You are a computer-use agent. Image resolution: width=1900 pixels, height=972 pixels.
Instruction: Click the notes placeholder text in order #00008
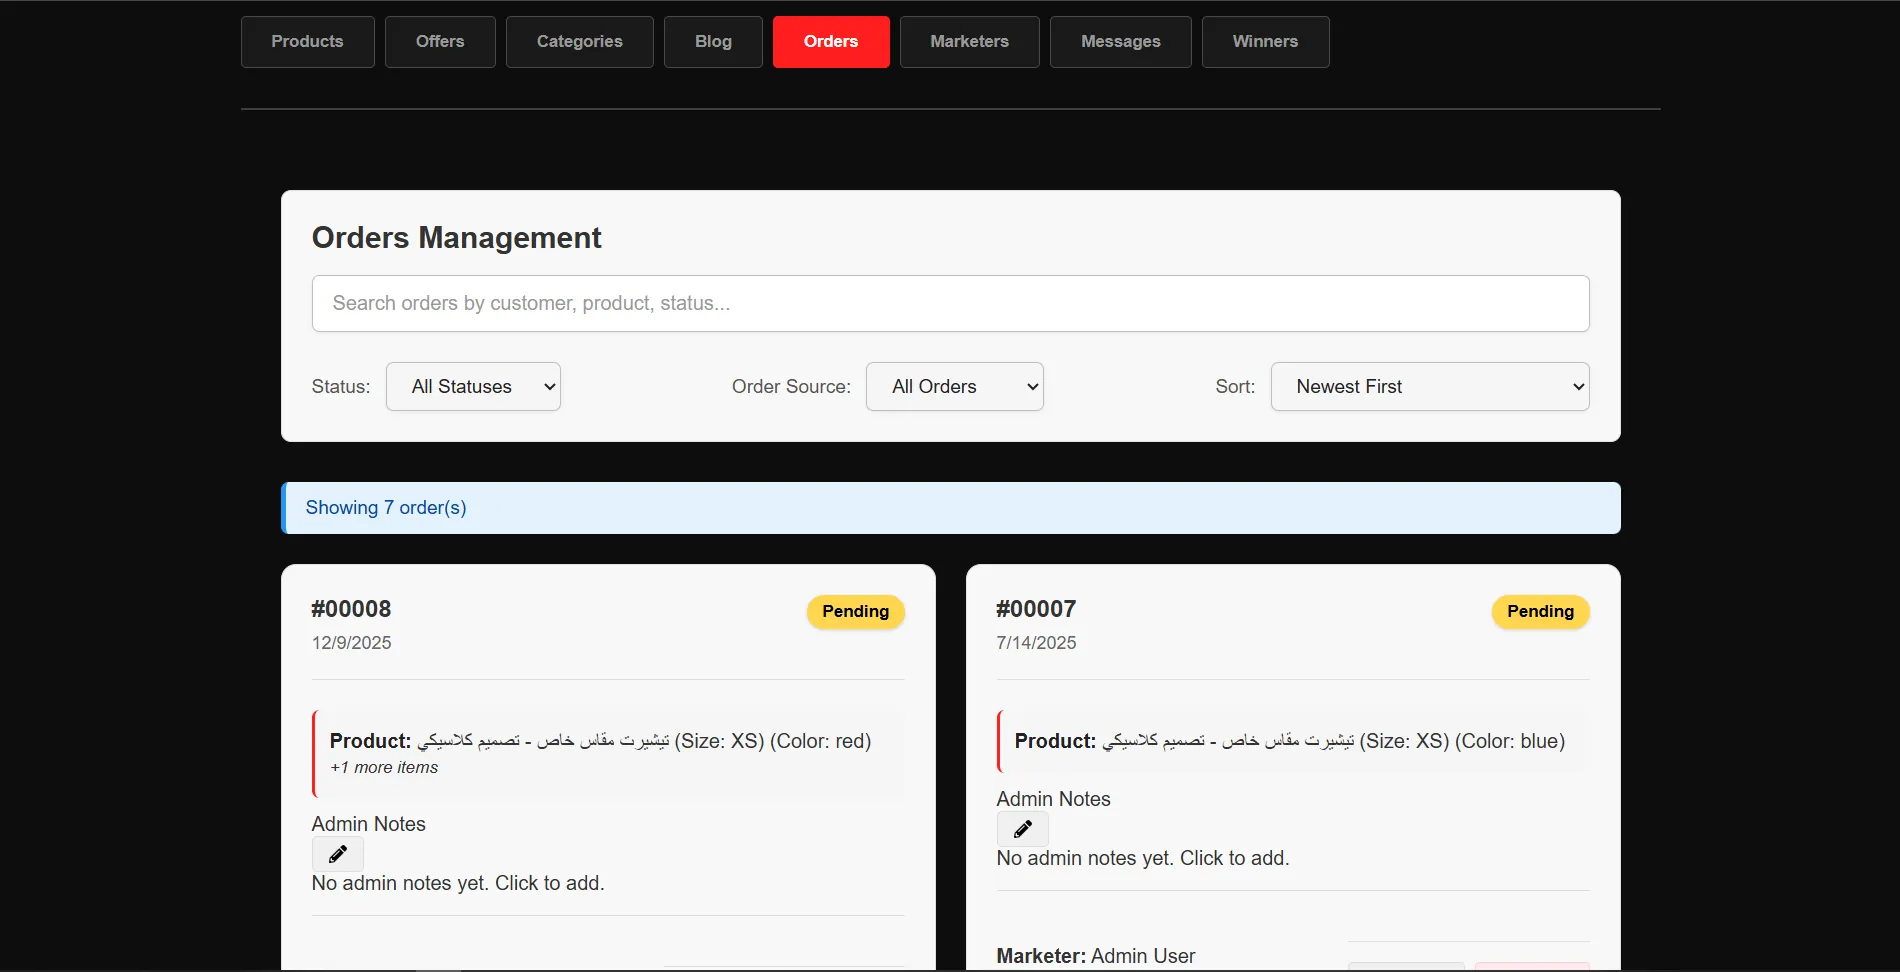coord(458,883)
